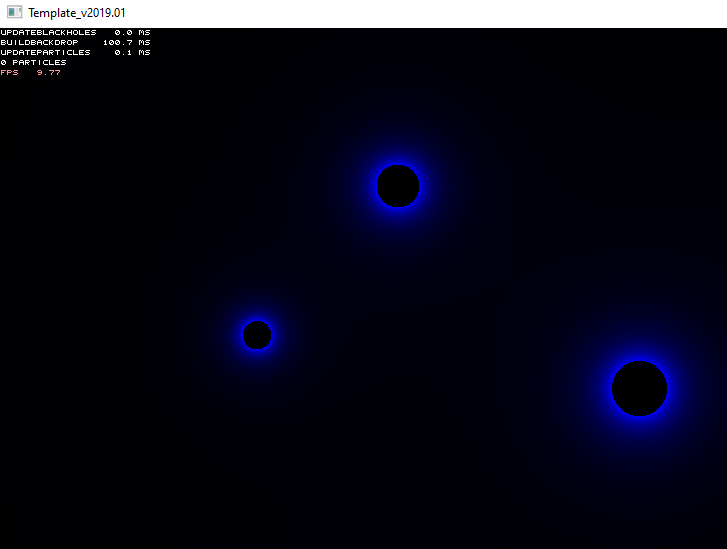Click the top center black hole

coord(398,186)
